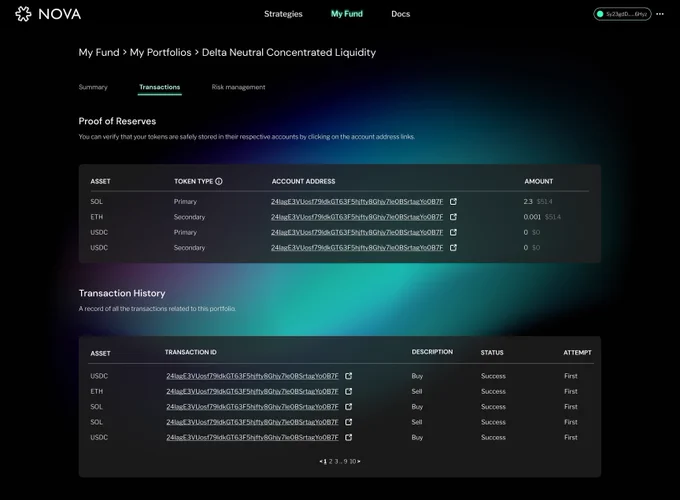Image resolution: width=680 pixels, height=500 pixels.
Task: Open external link icon for SOL Sell transaction
Action: 348,422
